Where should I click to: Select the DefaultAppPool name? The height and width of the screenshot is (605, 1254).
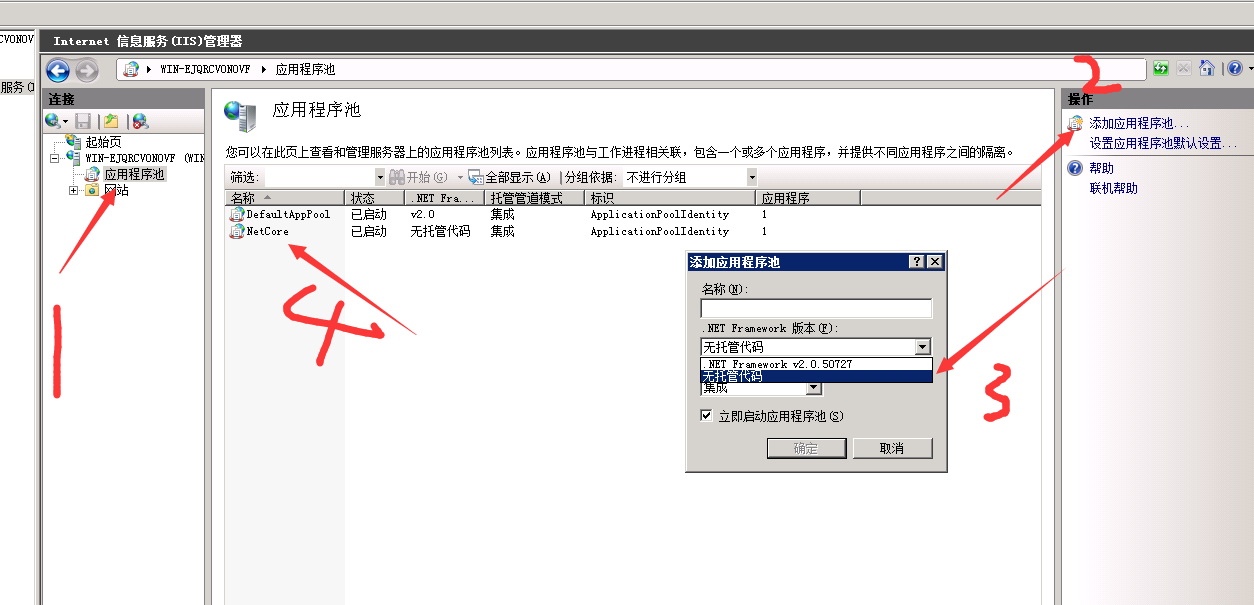coord(288,214)
